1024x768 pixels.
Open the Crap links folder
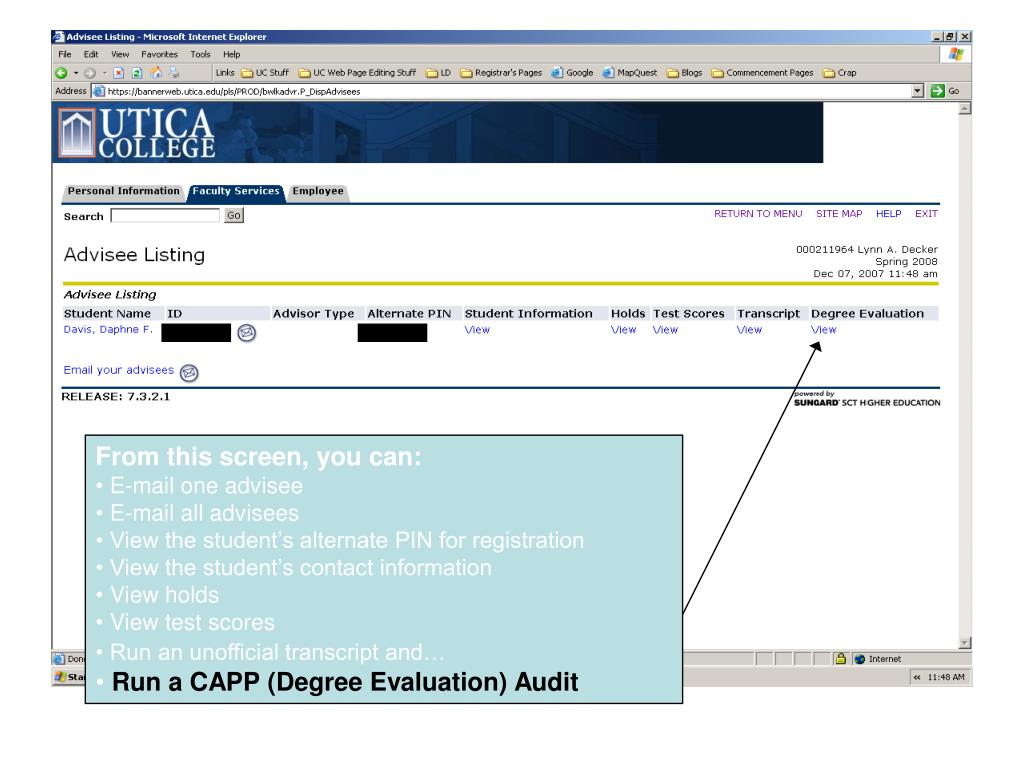tap(840, 73)
